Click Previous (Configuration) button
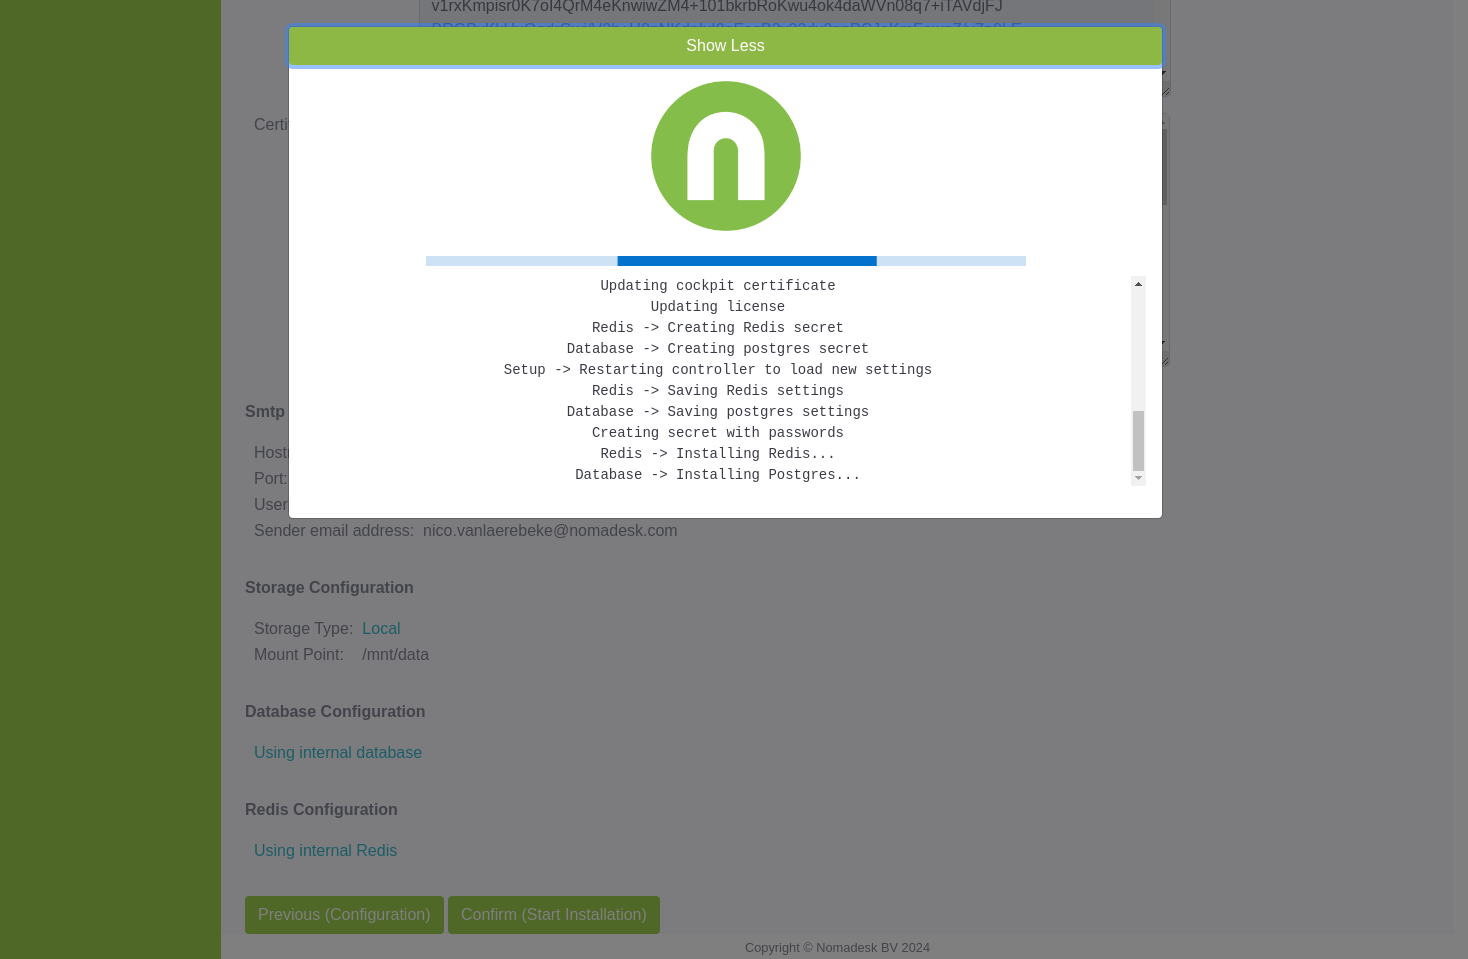This screenshot has width=1468, height=959. 344,915
